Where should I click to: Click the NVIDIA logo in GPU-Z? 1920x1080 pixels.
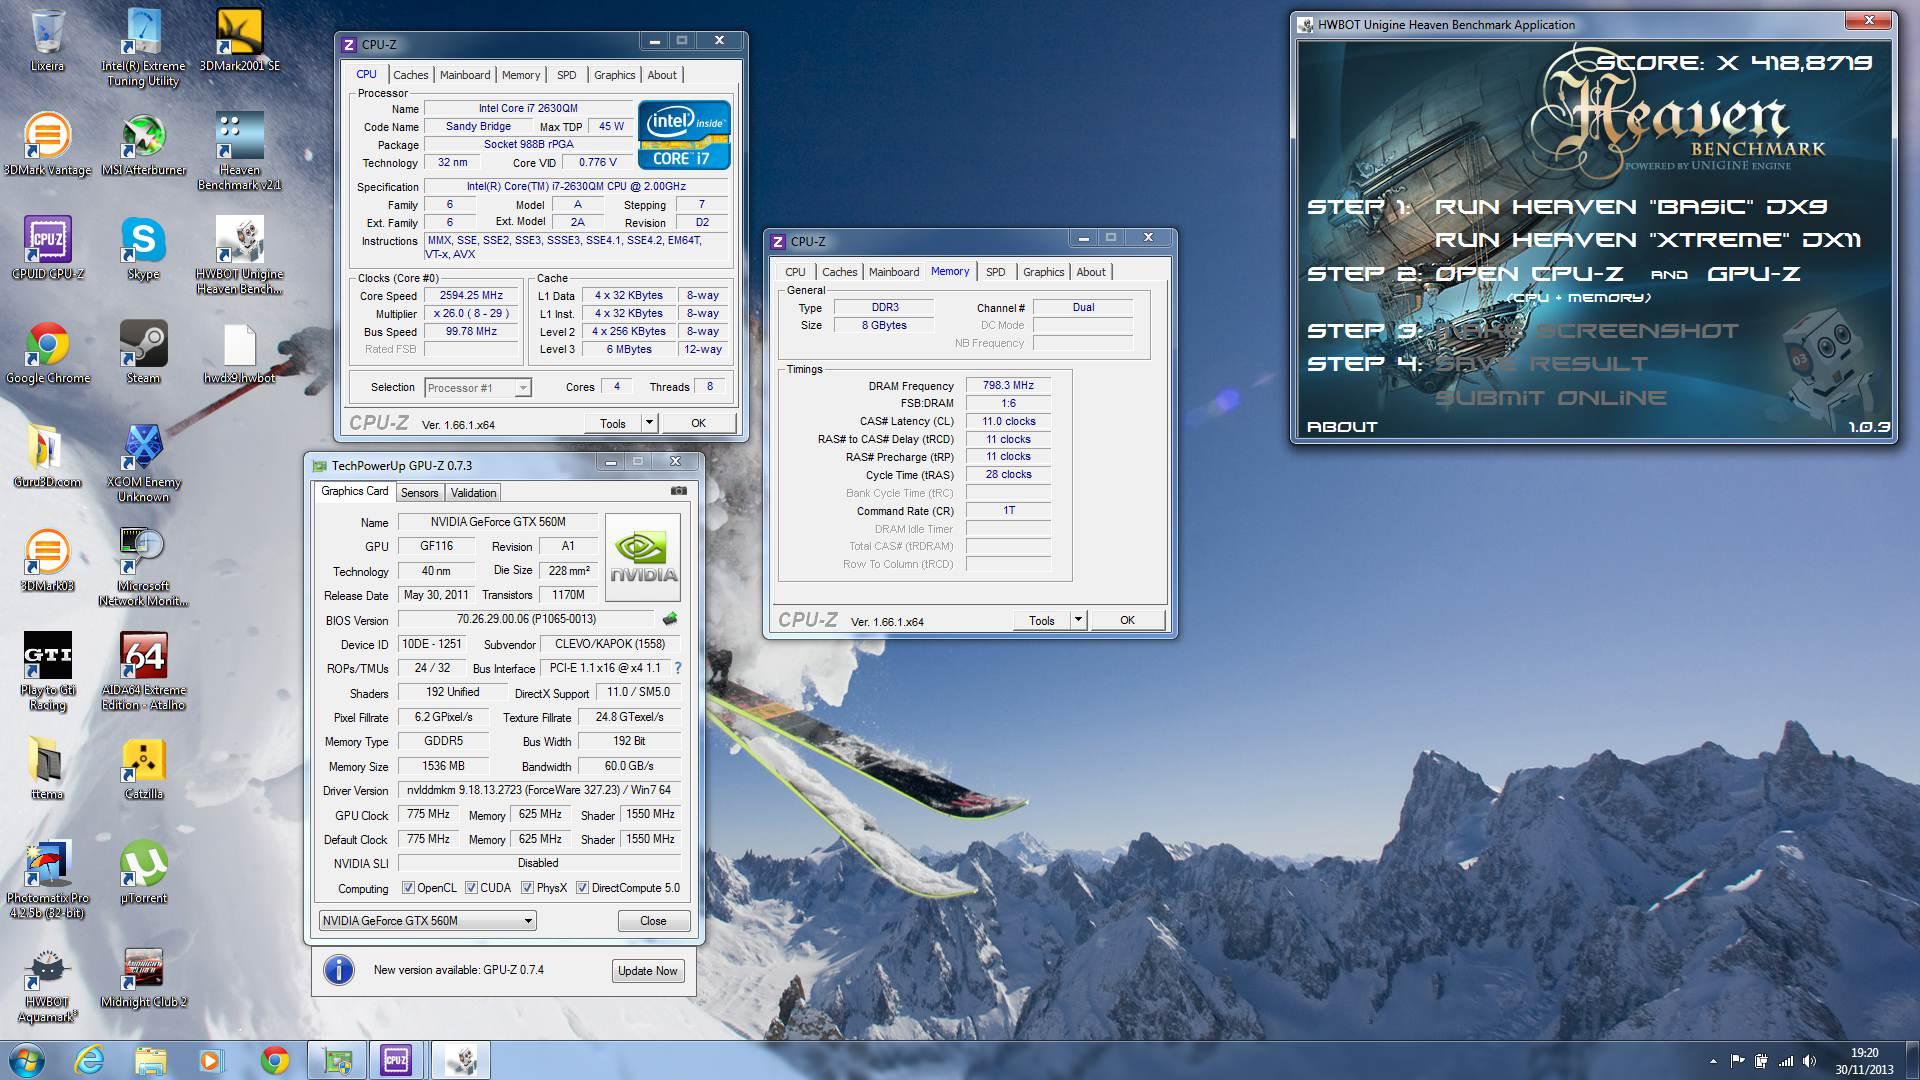tap(643, 557)
